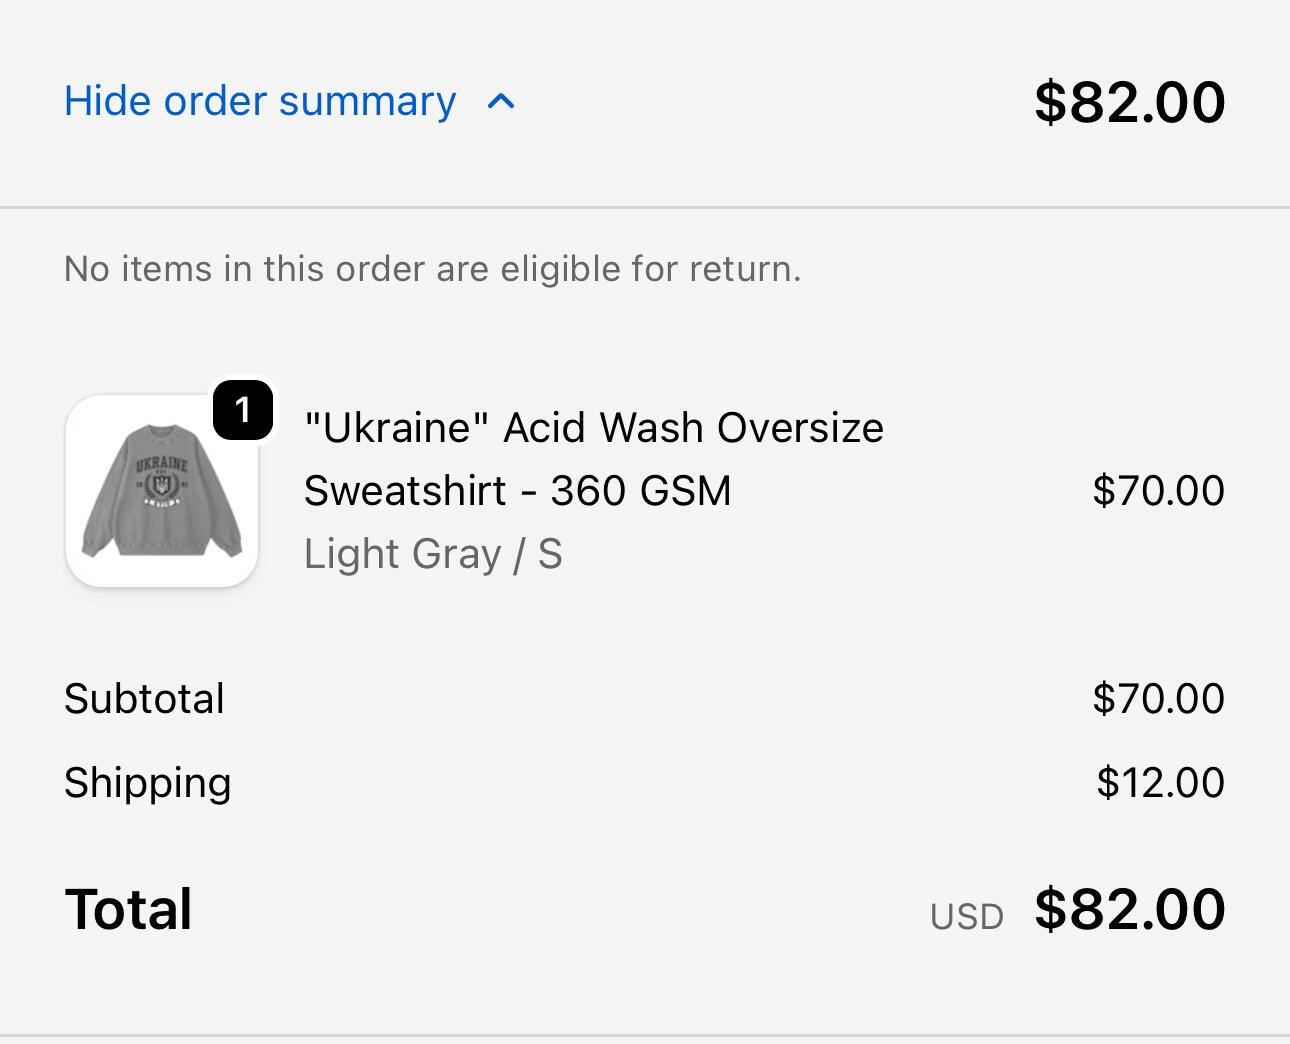Click the bold $82.00 total amount
1290x1044 pixels.
1129,909
